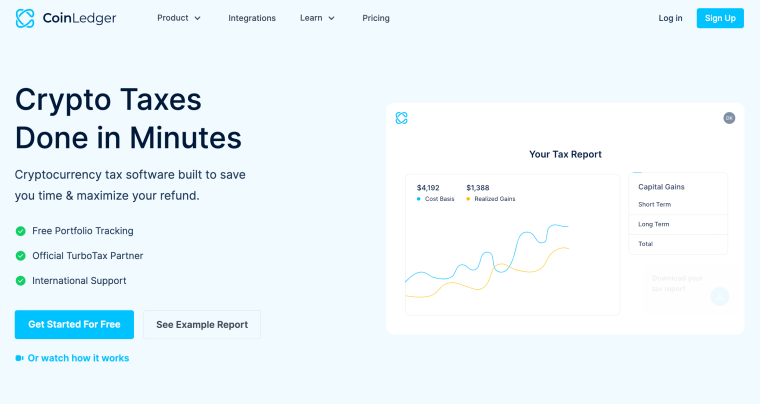Click the faded download tax report icon
This screenshot has width=760, height=404.
click(720, 296)
